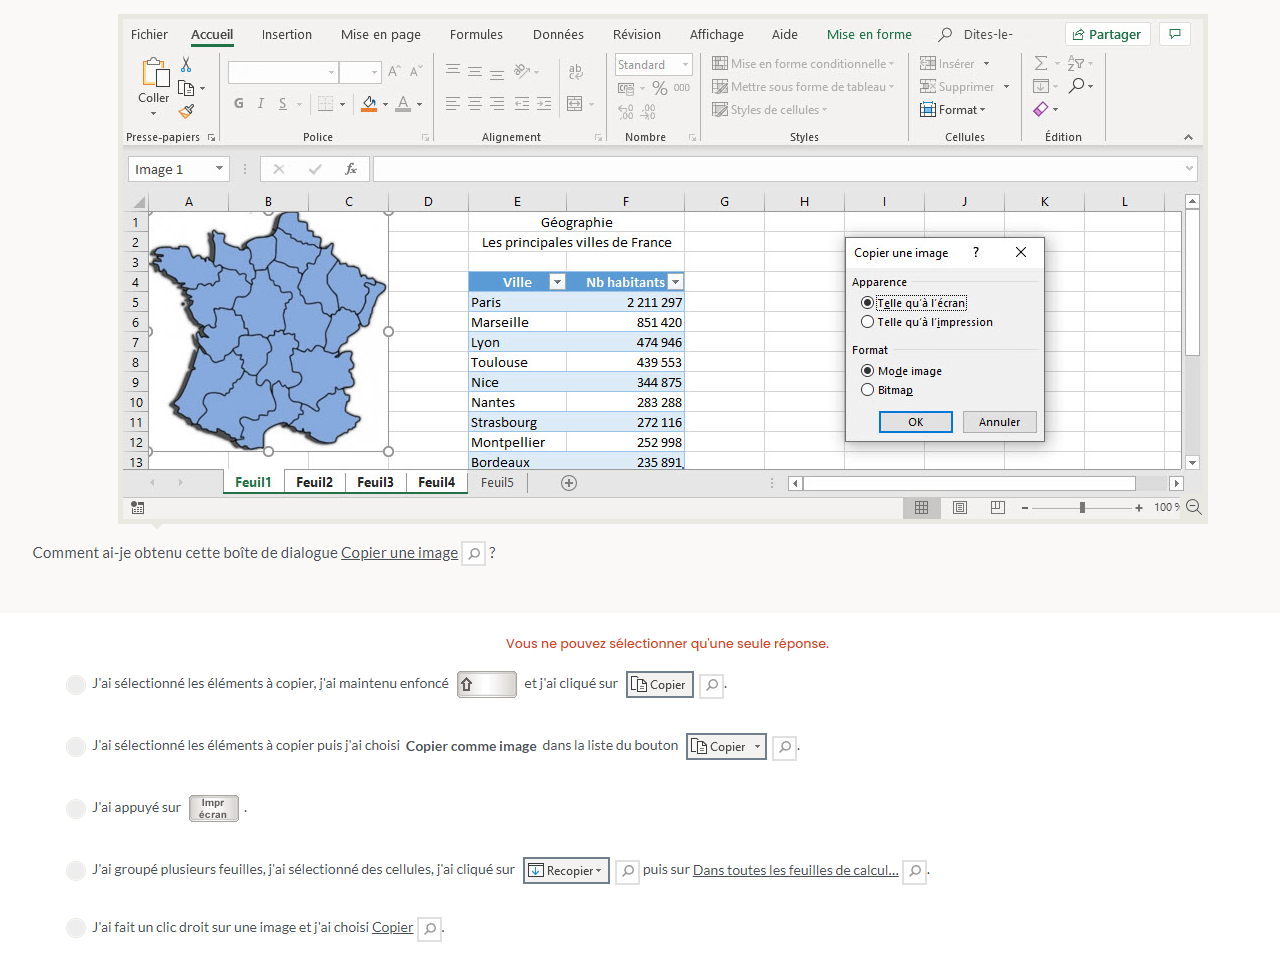Viewport: 1280px width, 960px height.
Task: Open the Name Box dropdown showing Image 1
Action: tap(219, 169)
